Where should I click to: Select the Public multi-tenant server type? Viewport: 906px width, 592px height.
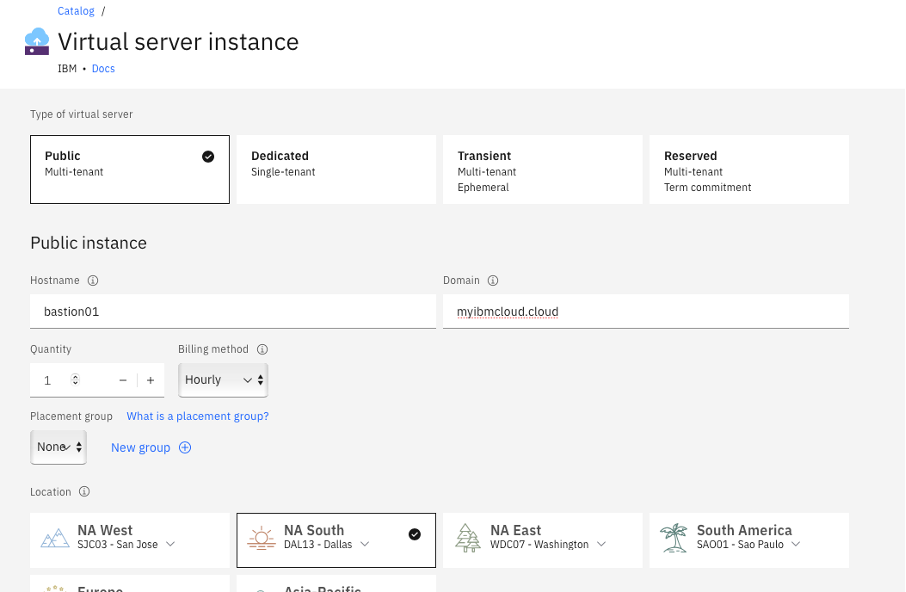tap(130, 169)
